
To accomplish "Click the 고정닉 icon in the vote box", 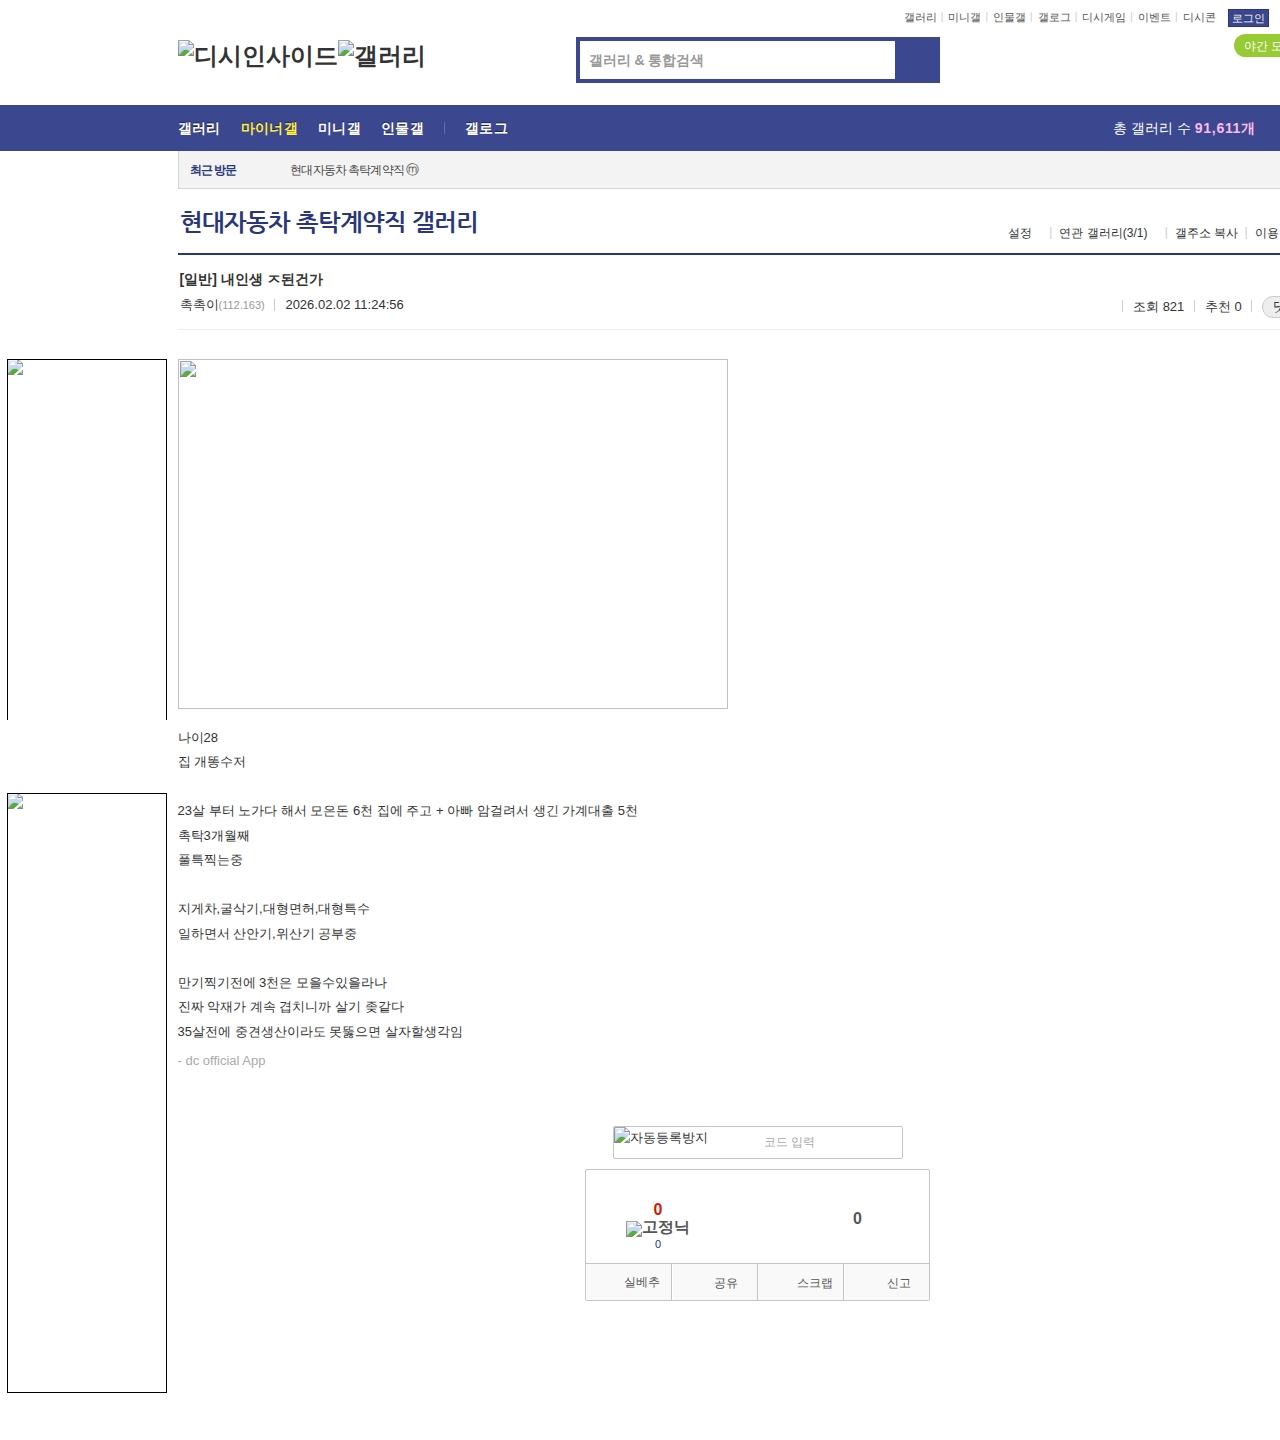I will click(x=657, y=1228).
